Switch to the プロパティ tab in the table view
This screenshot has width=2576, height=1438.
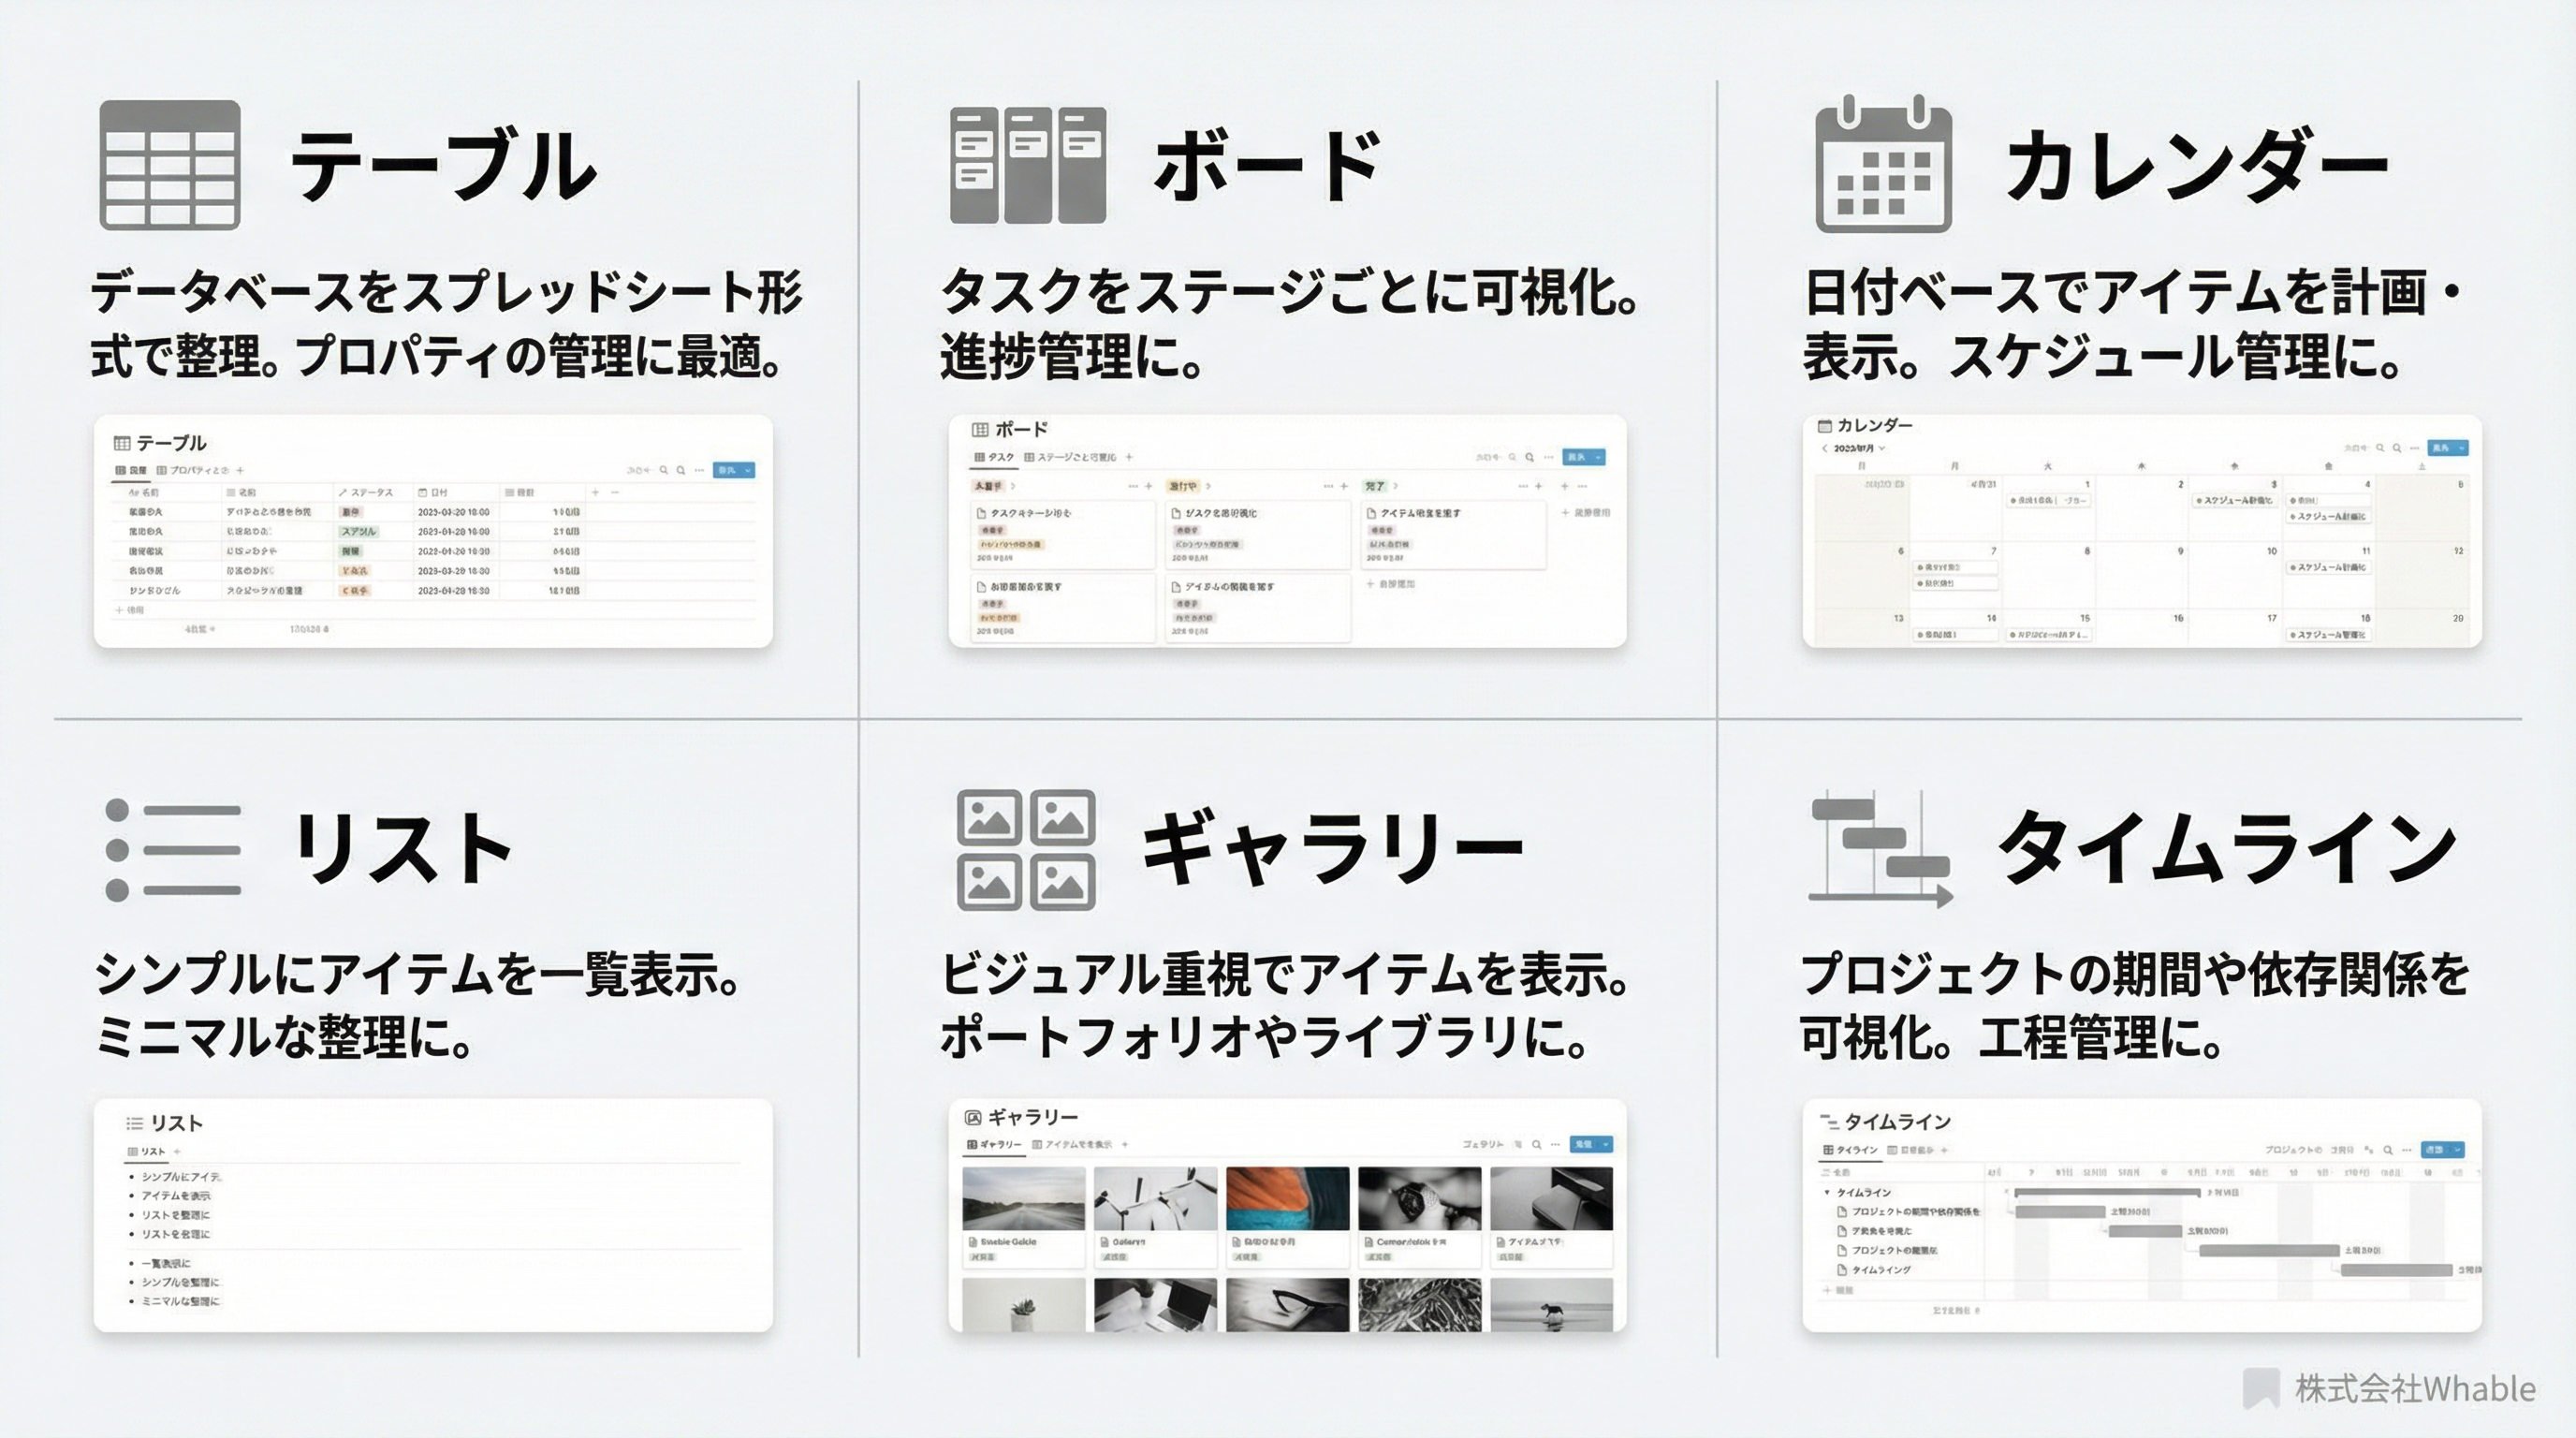[195, 470]
